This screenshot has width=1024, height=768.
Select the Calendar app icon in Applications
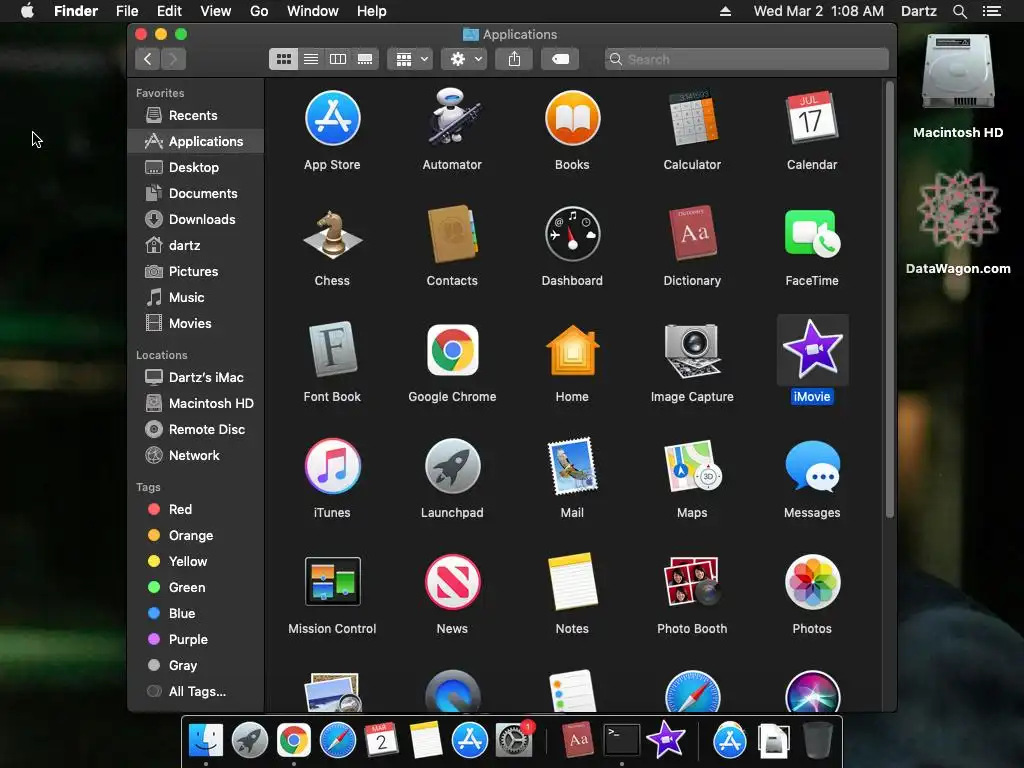pos(812,118)
